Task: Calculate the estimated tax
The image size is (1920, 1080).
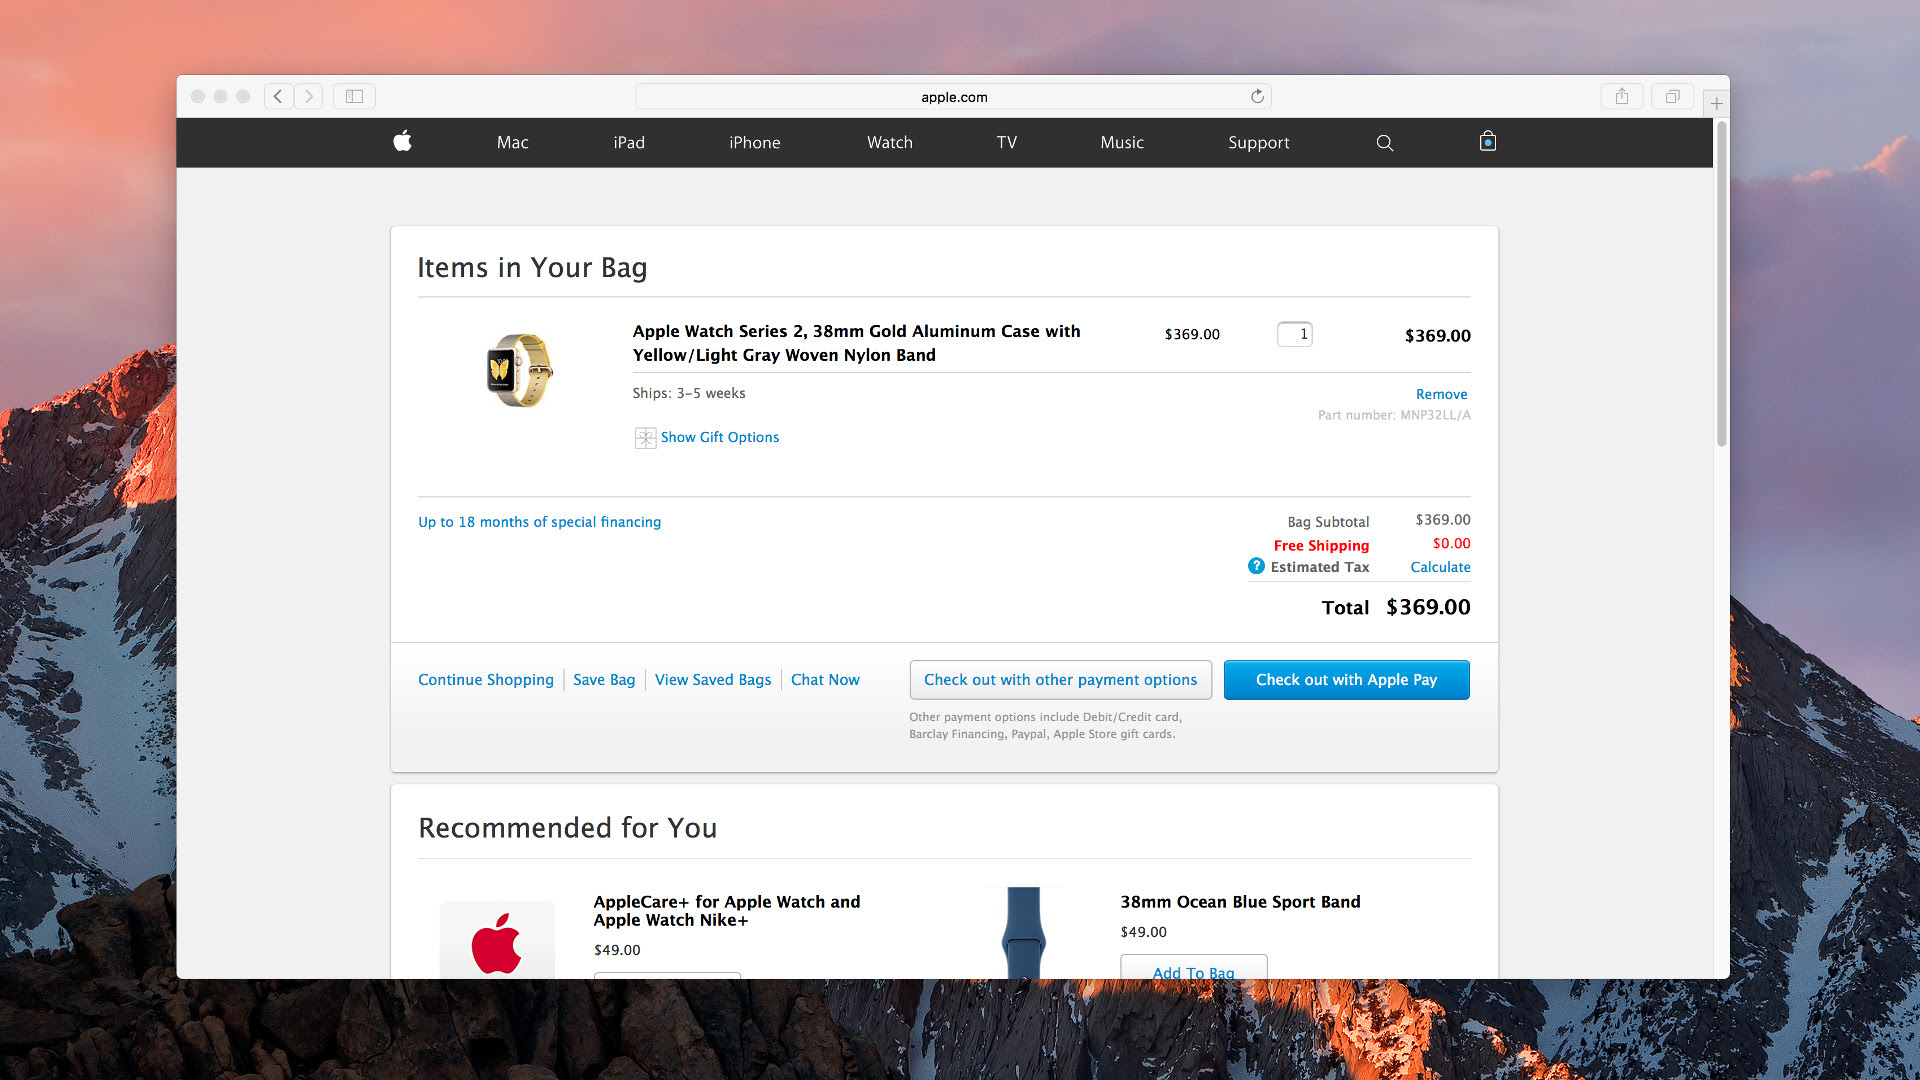Action: 1440,566
